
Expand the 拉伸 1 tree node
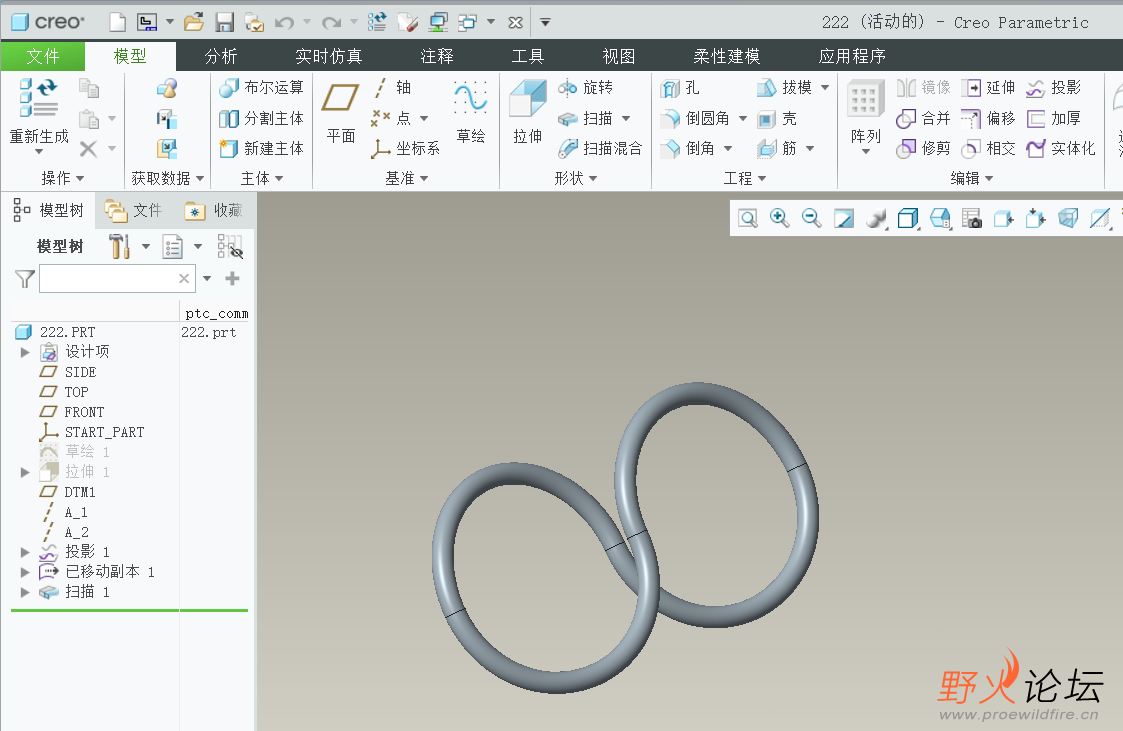click(25, 473)
